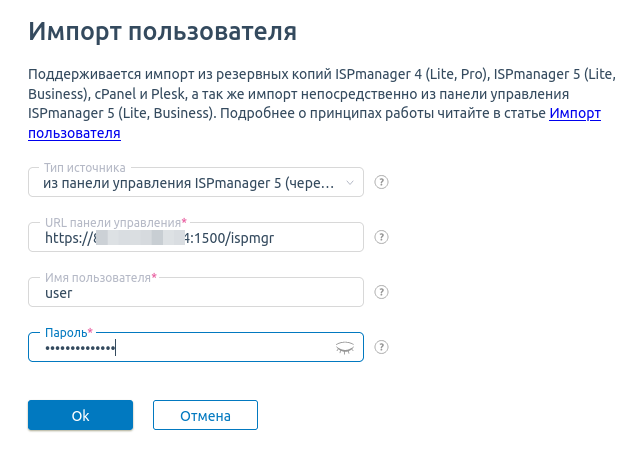
Task: Show help tooltip beside URL панели управления
Action: (x=381, y=237)
